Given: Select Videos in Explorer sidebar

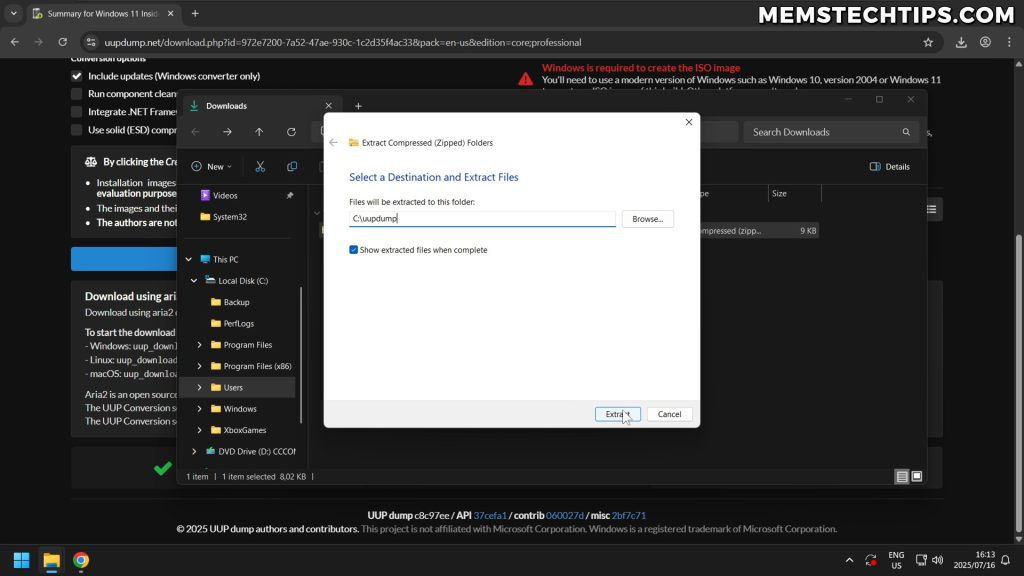Looking at the screenshot, I should (225, 195).
